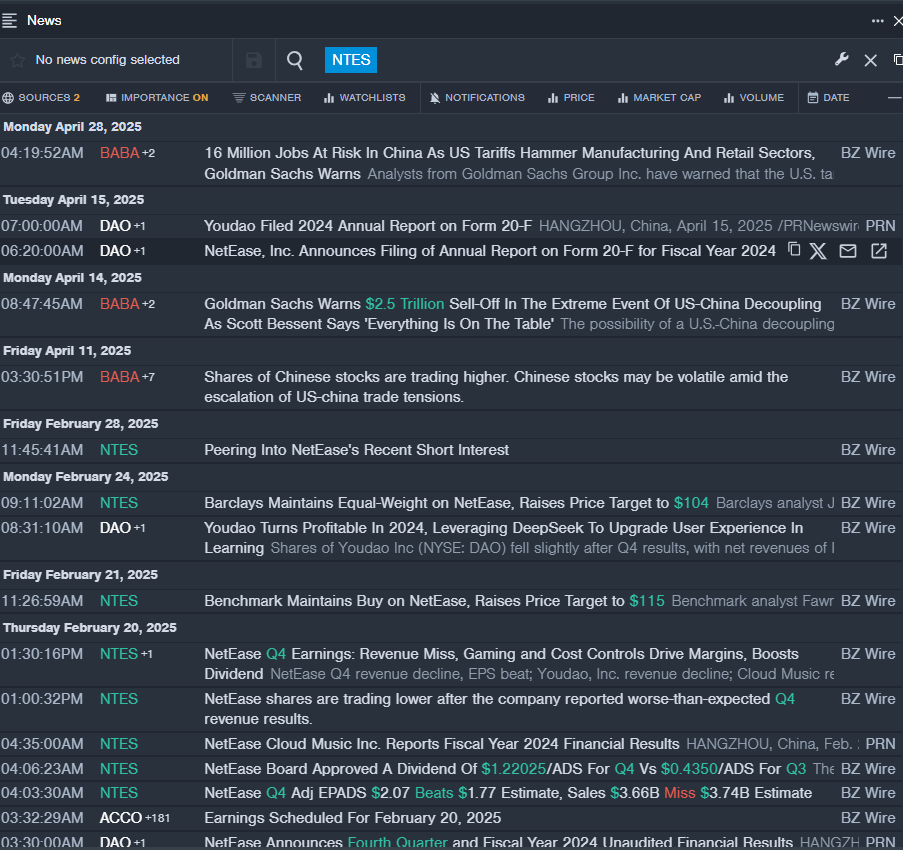This screenshot has height=850, width=903.
Task: Open the Date filter
Action: click(x=828, y=98)
